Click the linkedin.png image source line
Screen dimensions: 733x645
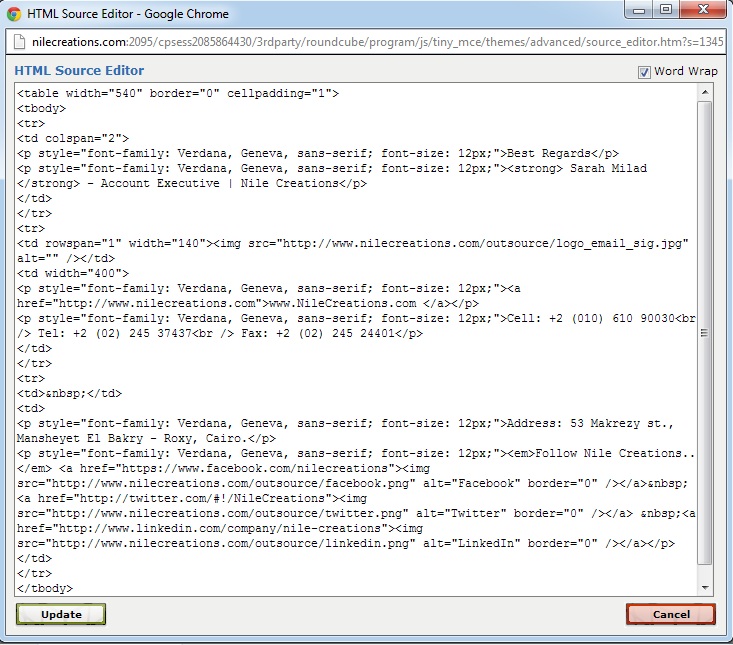pyautogui.click(x=346, y=544)
